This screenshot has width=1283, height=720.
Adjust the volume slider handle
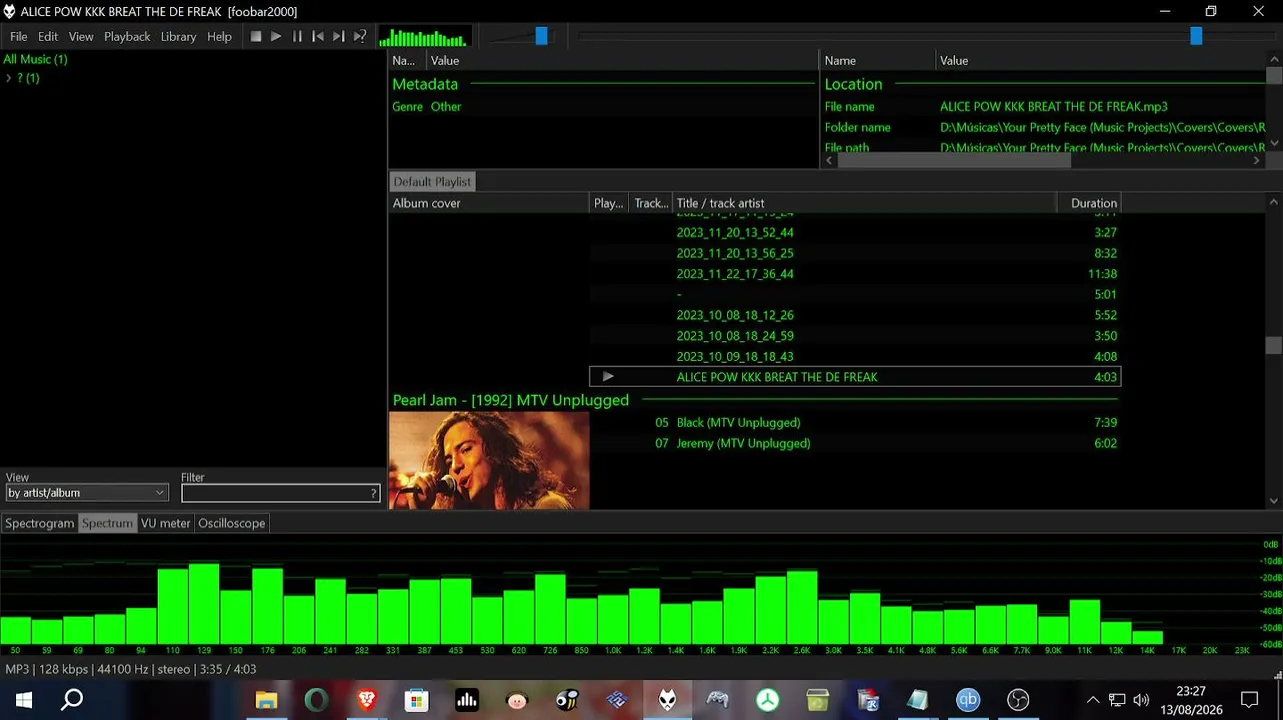[x=542, y=36]
